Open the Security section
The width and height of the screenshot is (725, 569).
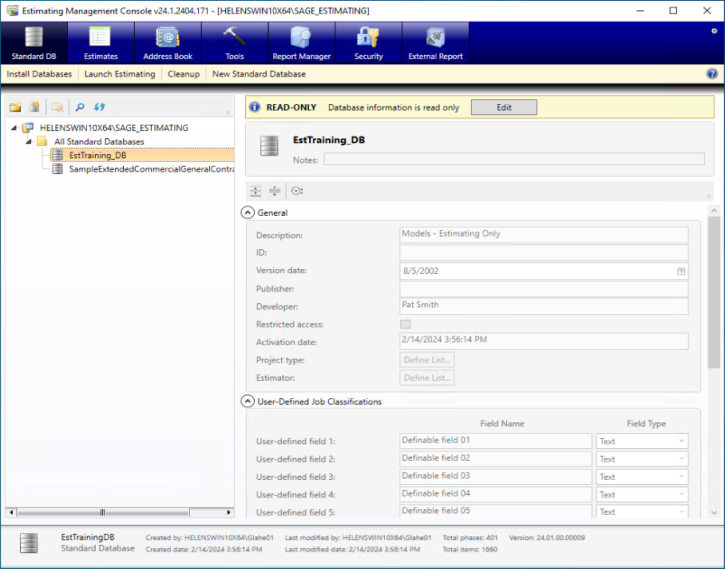369,43
